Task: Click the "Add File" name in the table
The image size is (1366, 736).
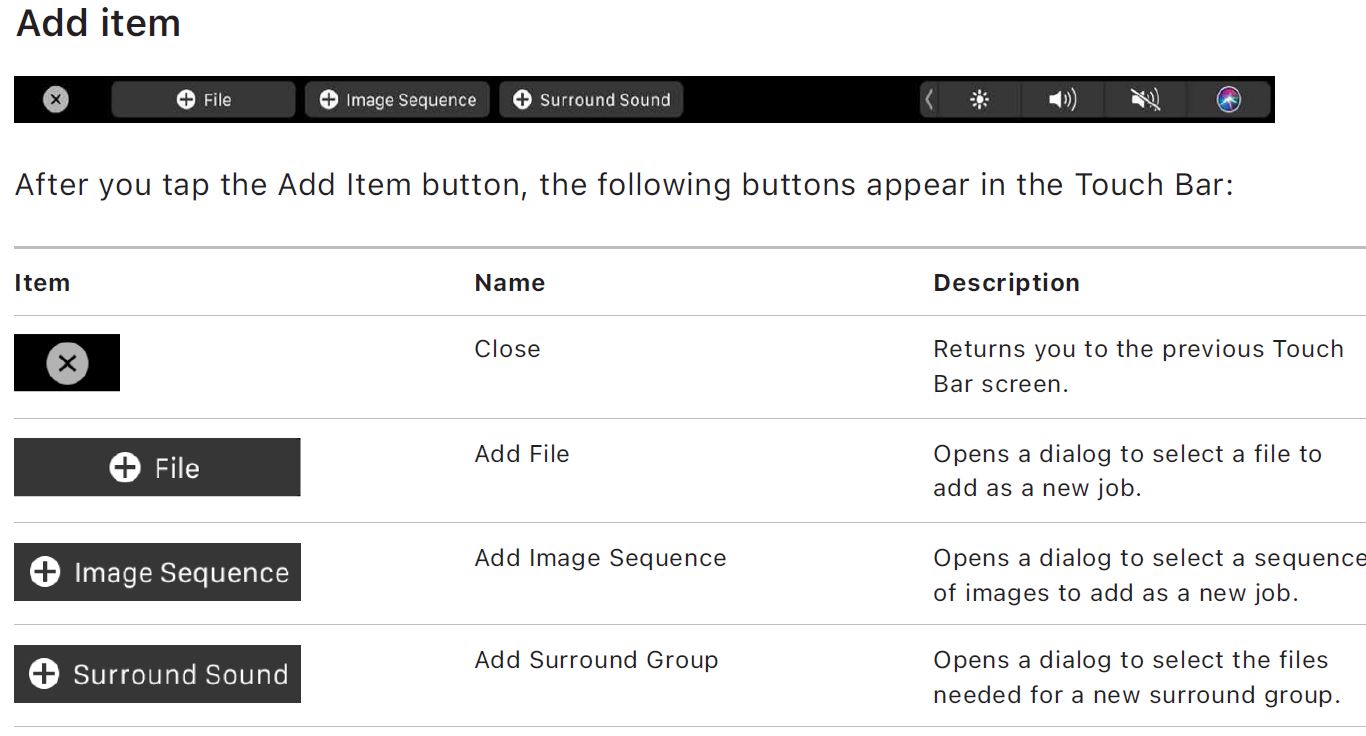Action: 522,454
